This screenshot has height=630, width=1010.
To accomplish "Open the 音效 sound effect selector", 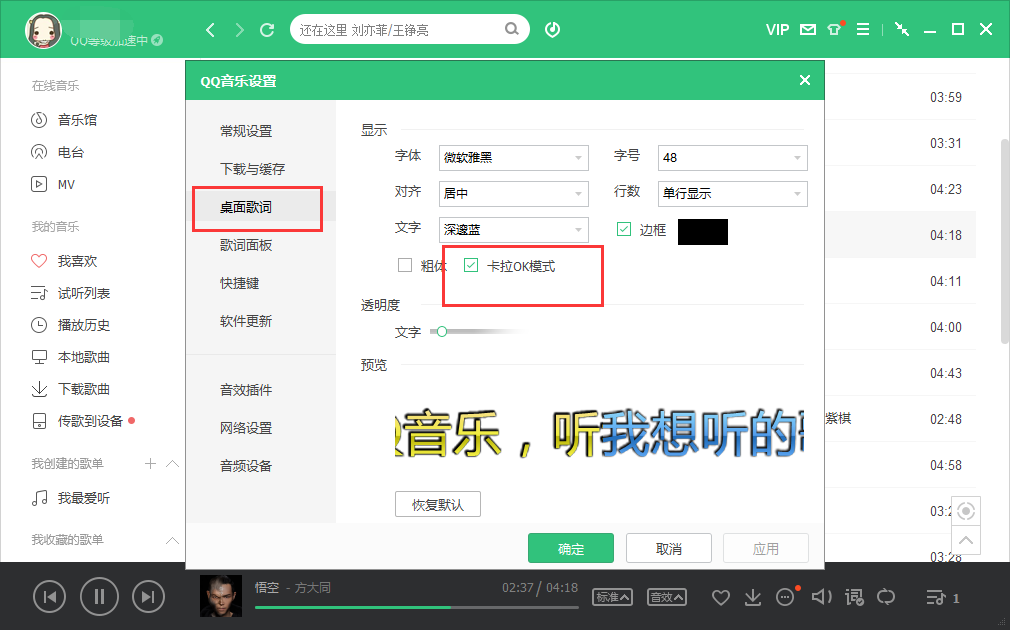I will point(666,597).
